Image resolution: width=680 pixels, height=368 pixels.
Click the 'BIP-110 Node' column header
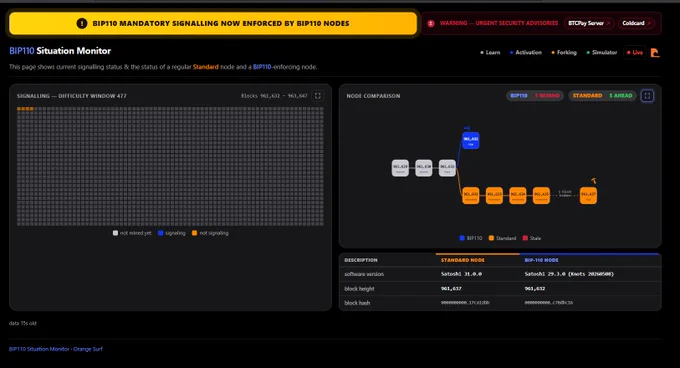[541, 260]
